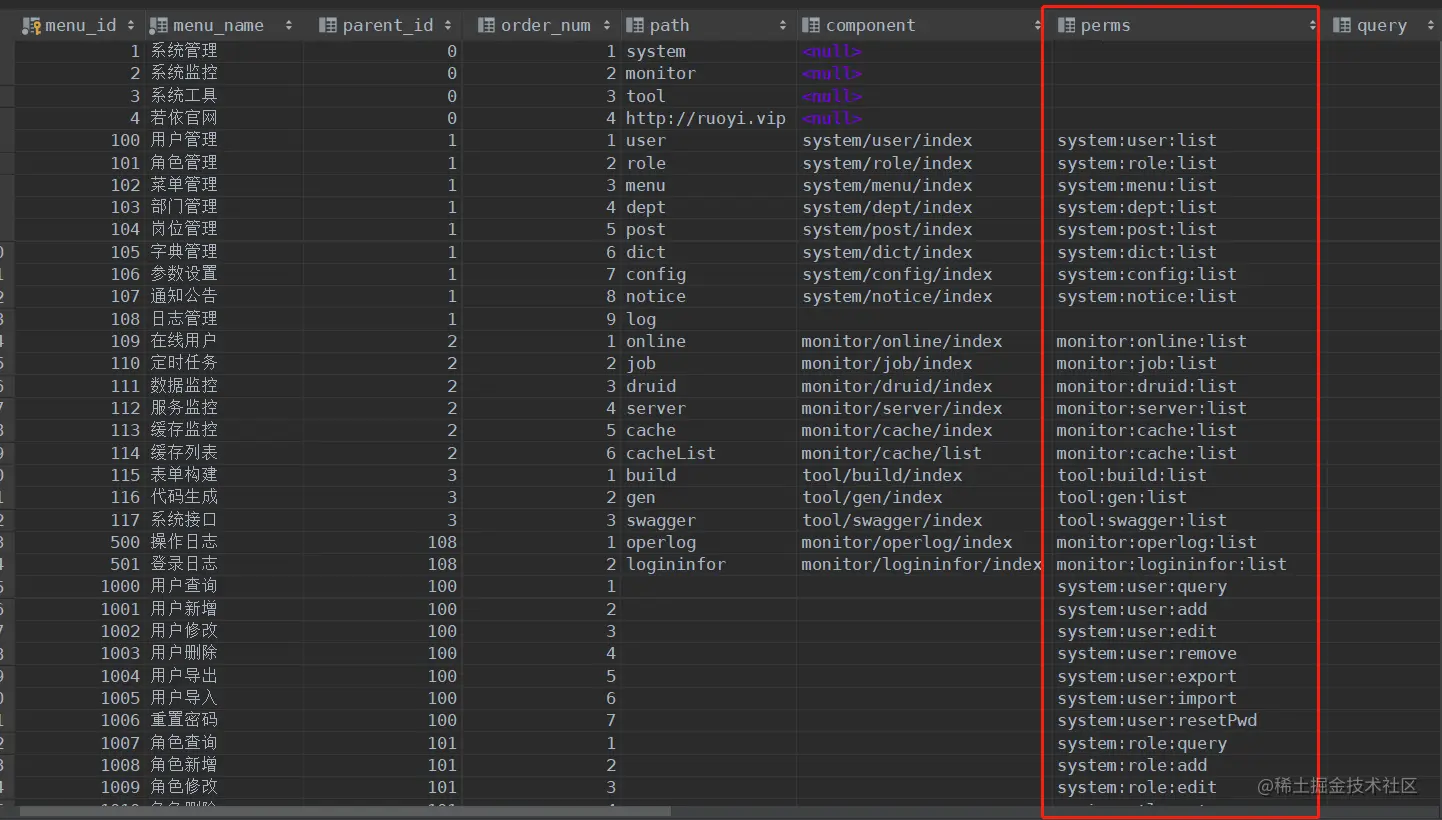This screenshot has height=820, width=1442.
Task: Select the perms cell system:user:list
Action: [x=1137, y=140]
